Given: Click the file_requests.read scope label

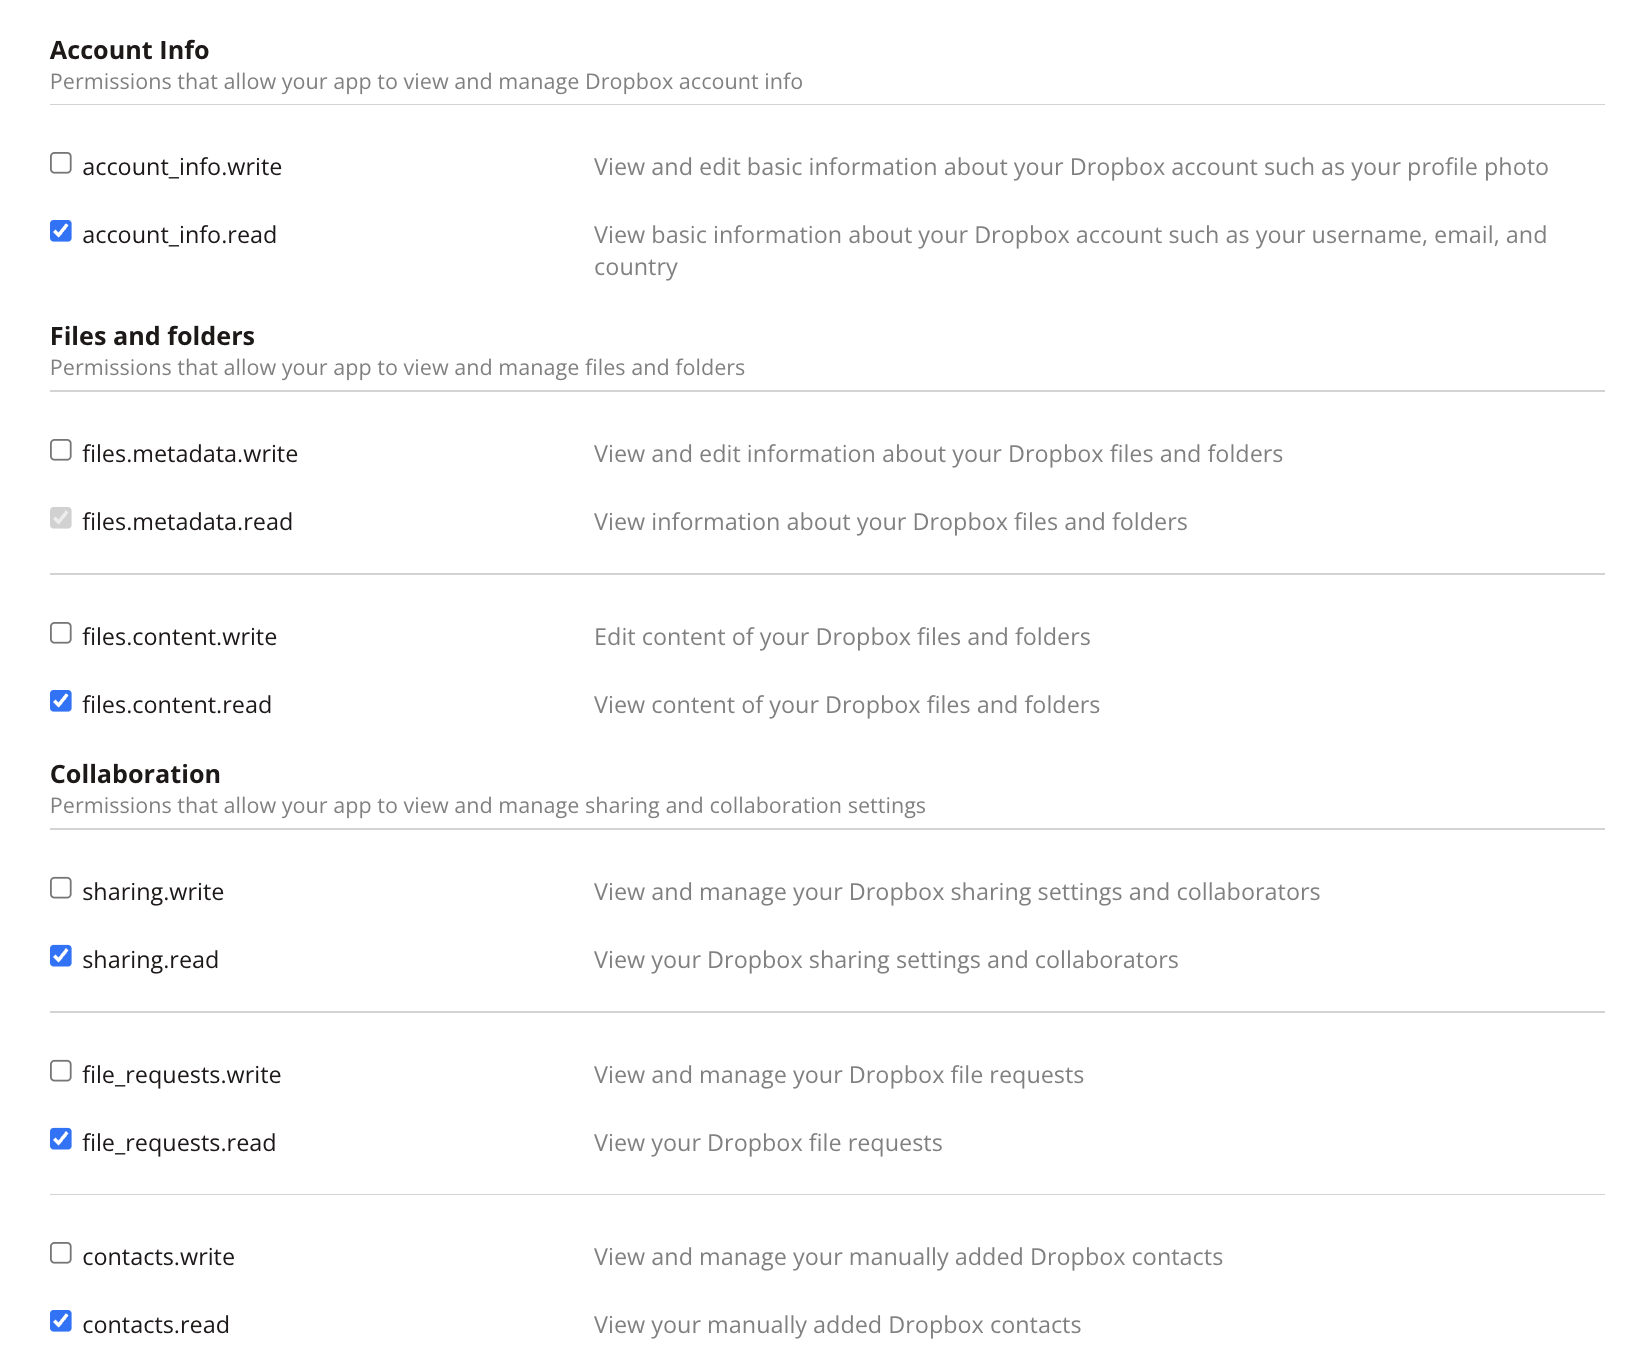Looking at the screenshot, I should (x=179, y=1143).
